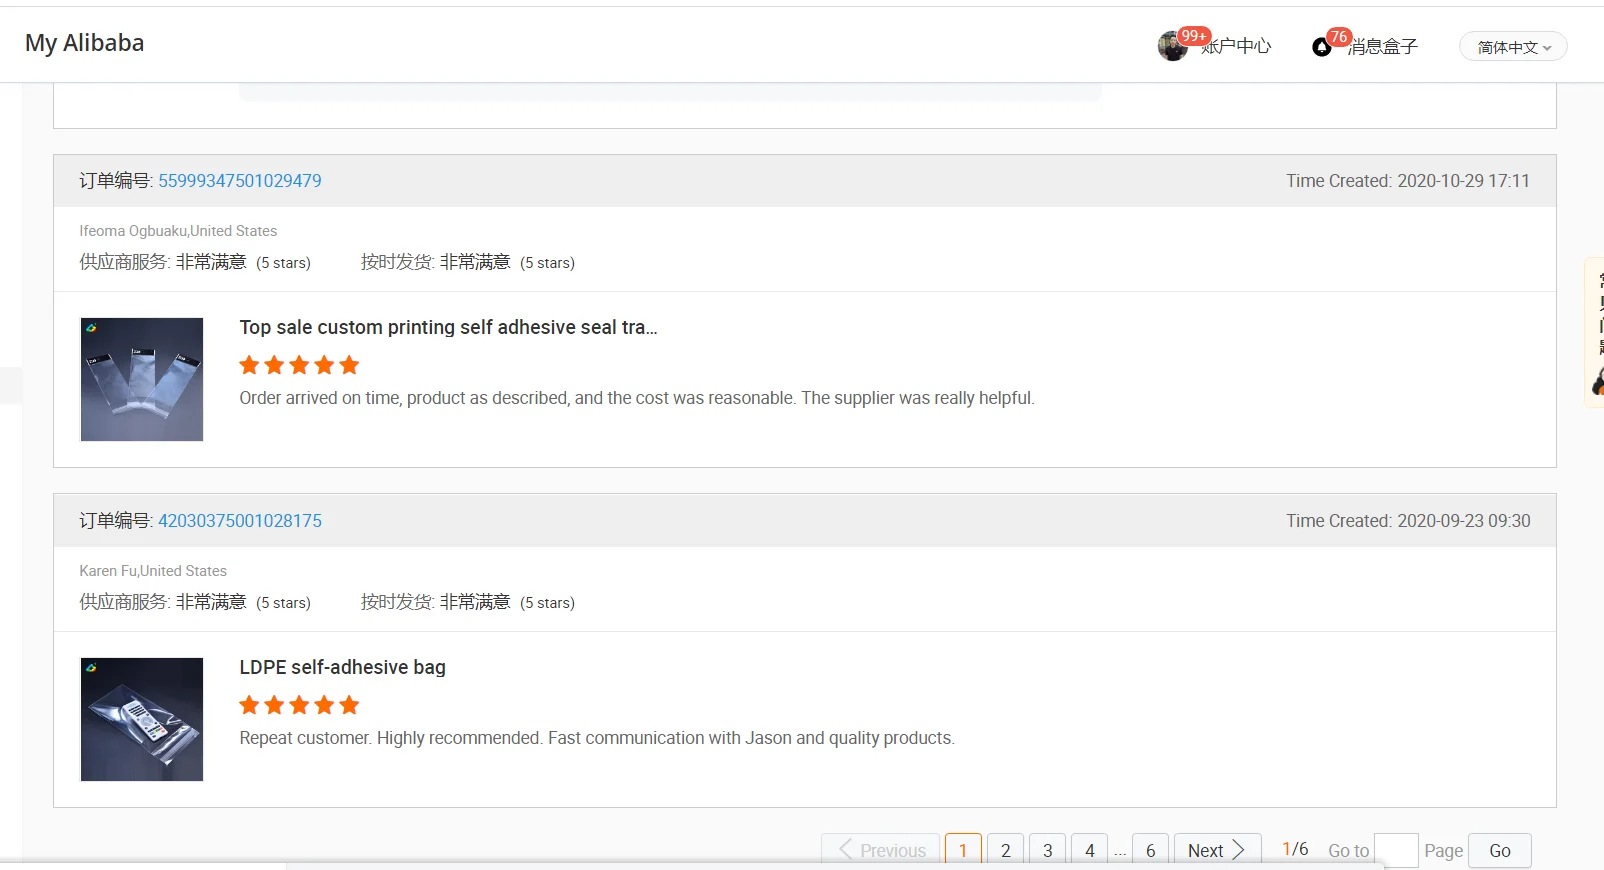Image resolution: width=1604 pixels, height=870 pixels.
Task: Open the LDPE self-adhesive bag title
Action: click(343, 667)
